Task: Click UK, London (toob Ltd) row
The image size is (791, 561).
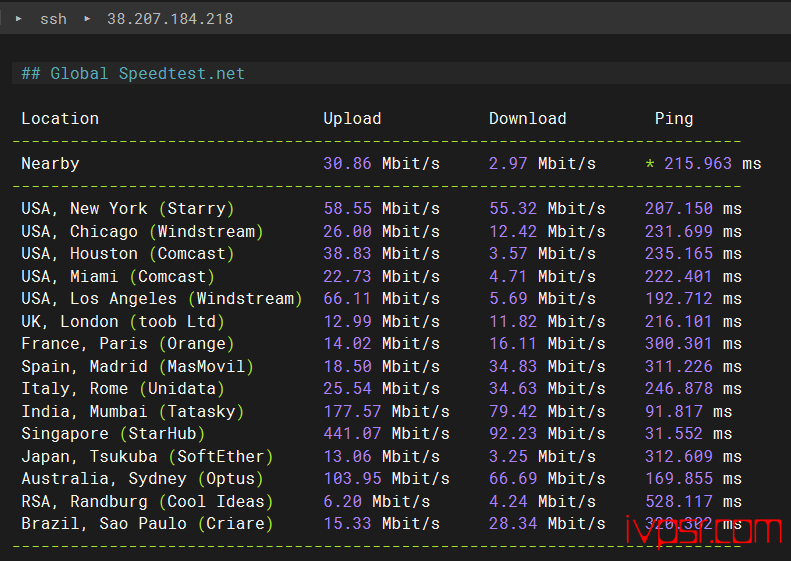Action: pyautogui.click(x=123, y=321)
